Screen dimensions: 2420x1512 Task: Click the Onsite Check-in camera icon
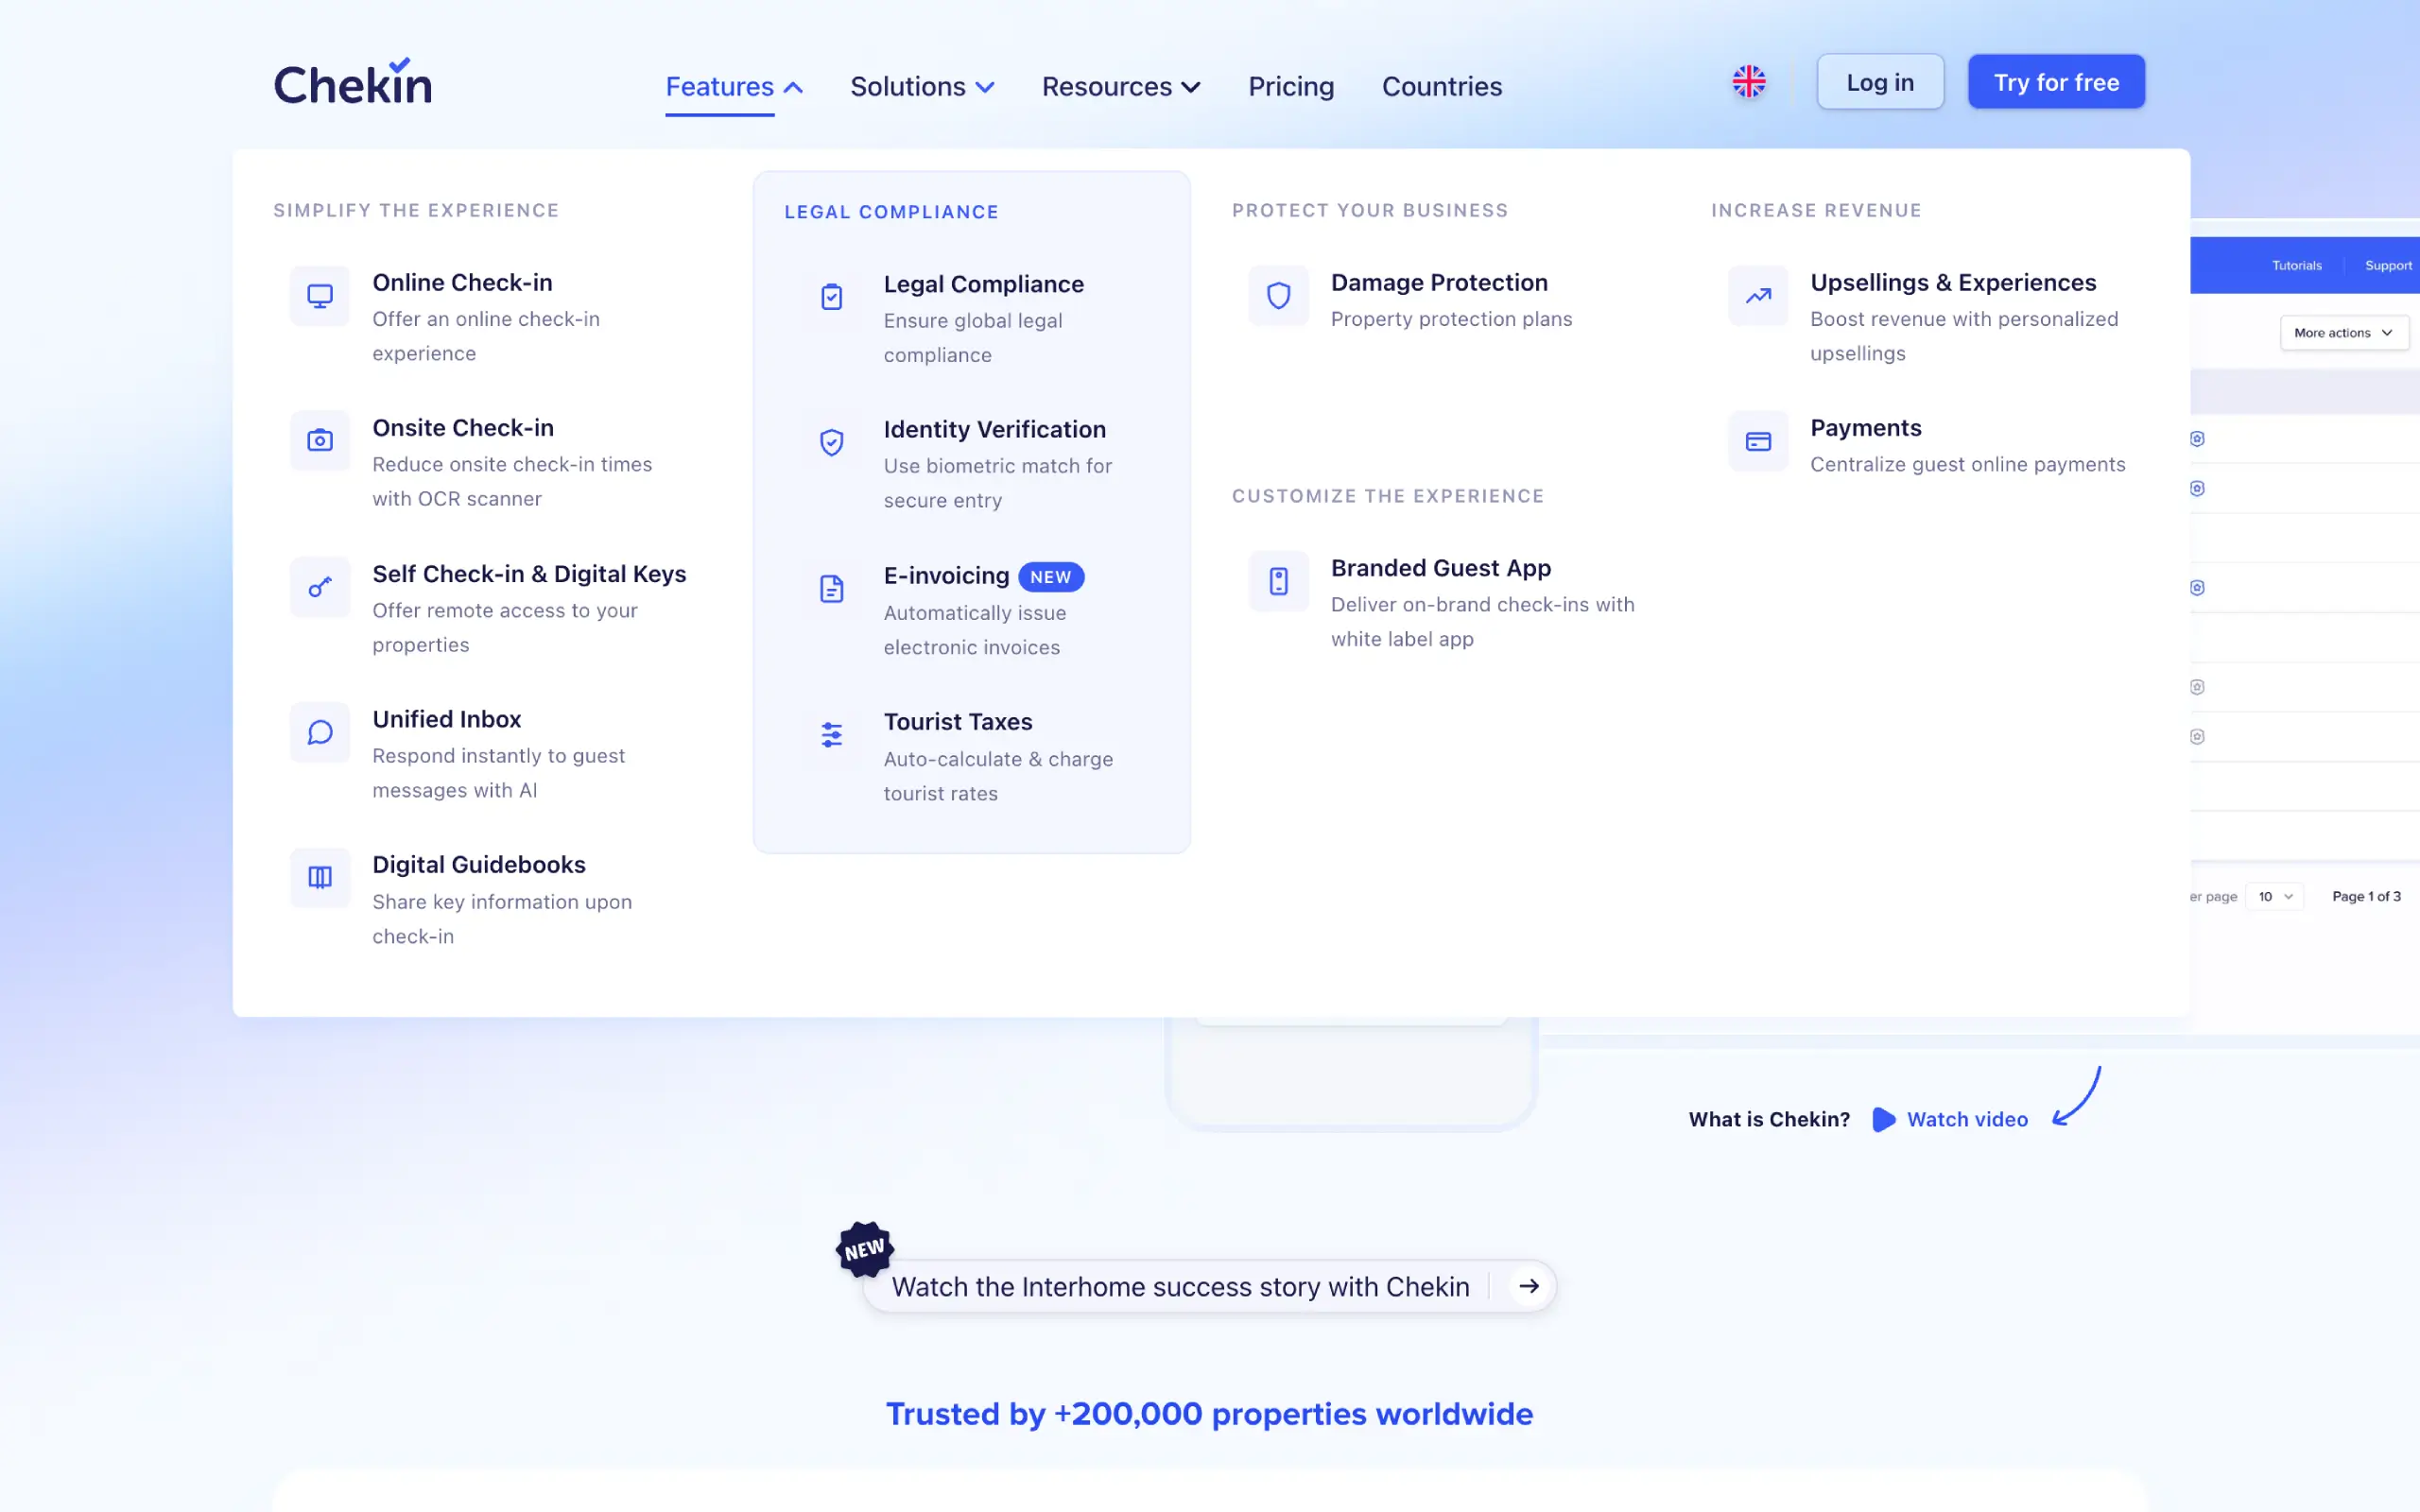[320, 441]
